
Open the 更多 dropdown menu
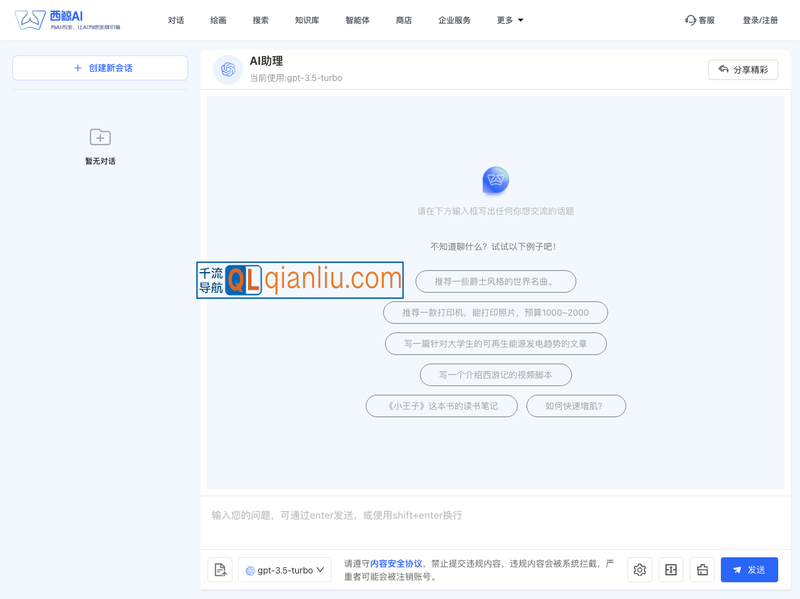tap(510, 20)
